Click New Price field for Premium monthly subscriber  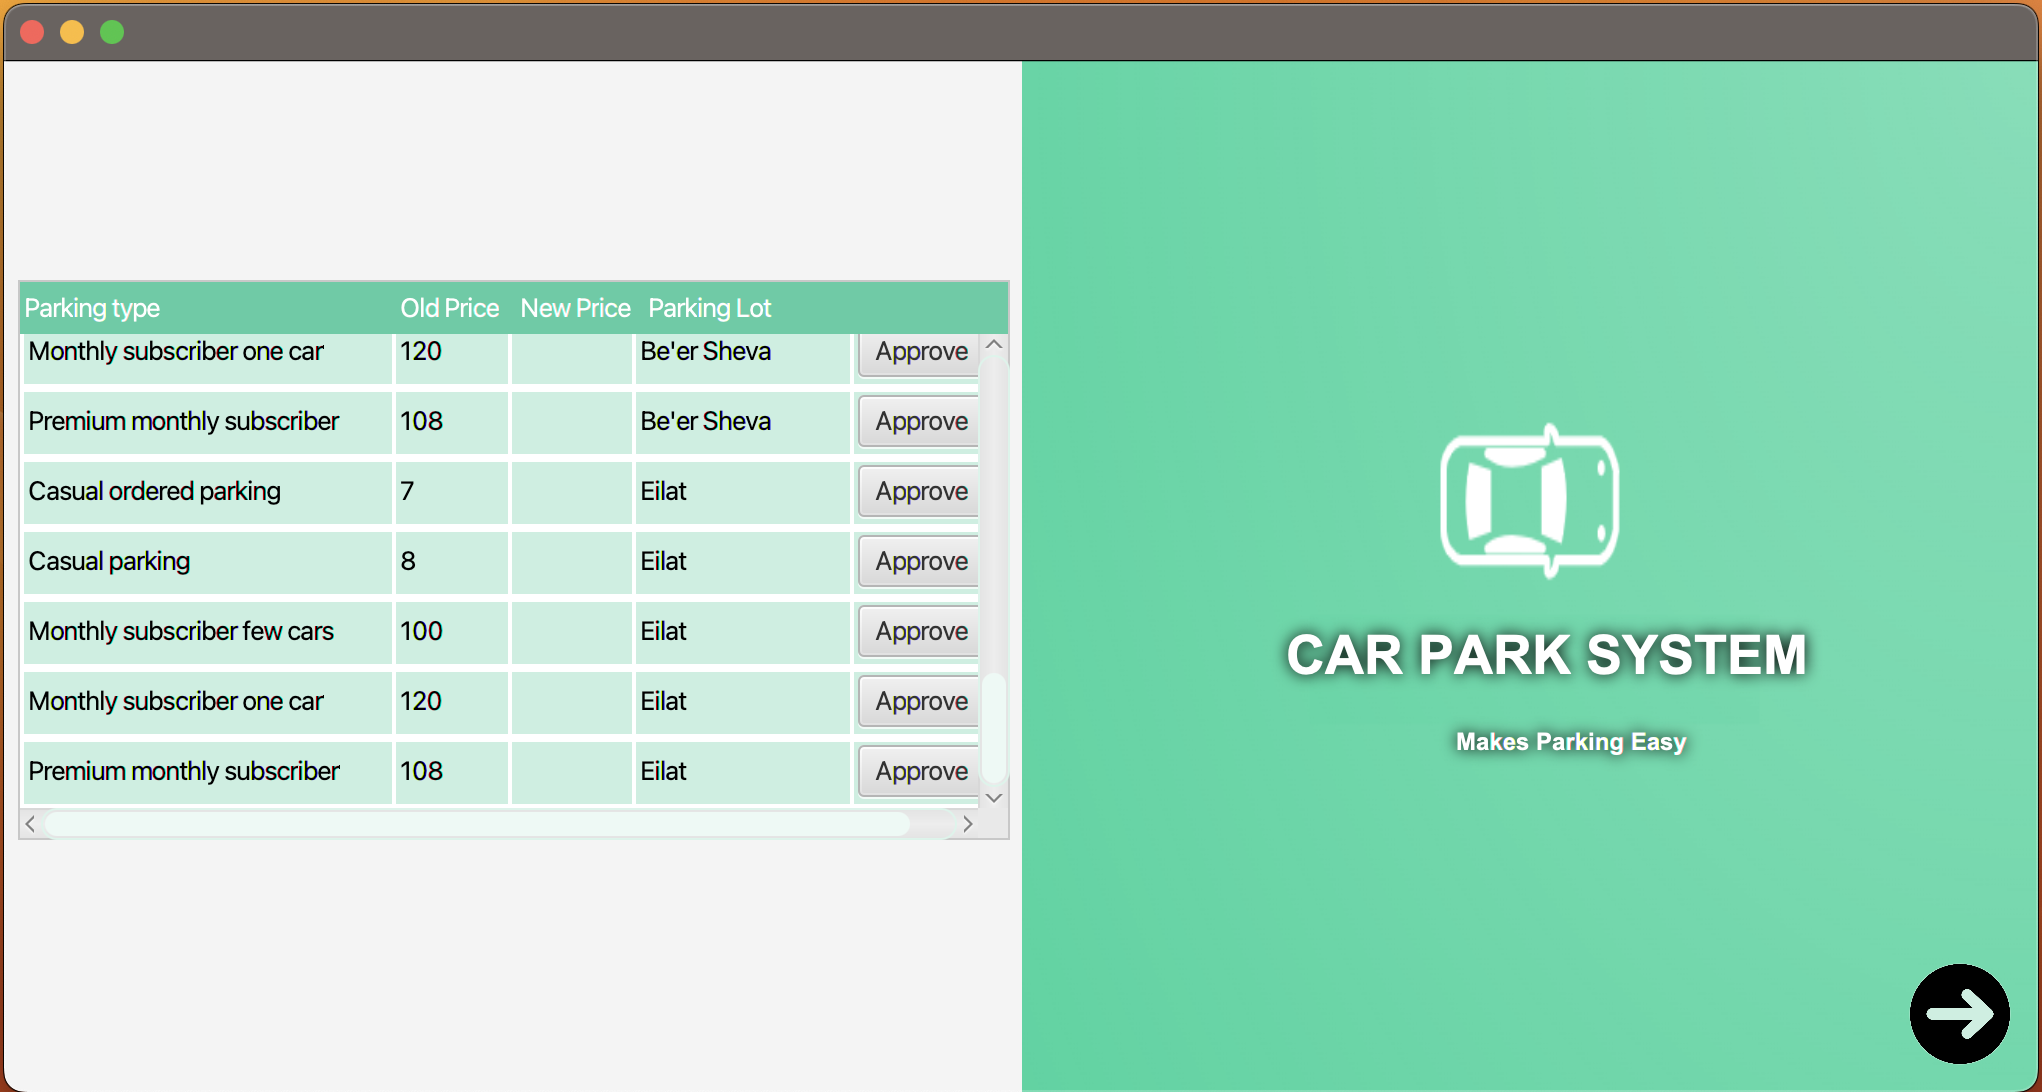click(571, 421)
